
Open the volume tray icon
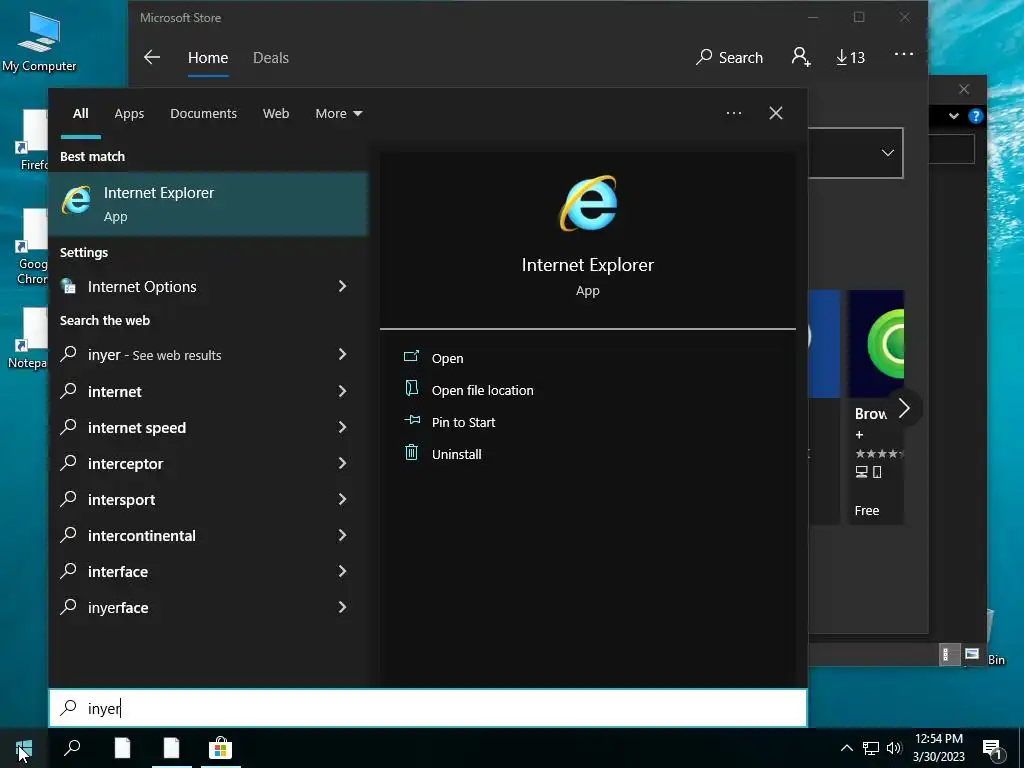pos(894,748)
